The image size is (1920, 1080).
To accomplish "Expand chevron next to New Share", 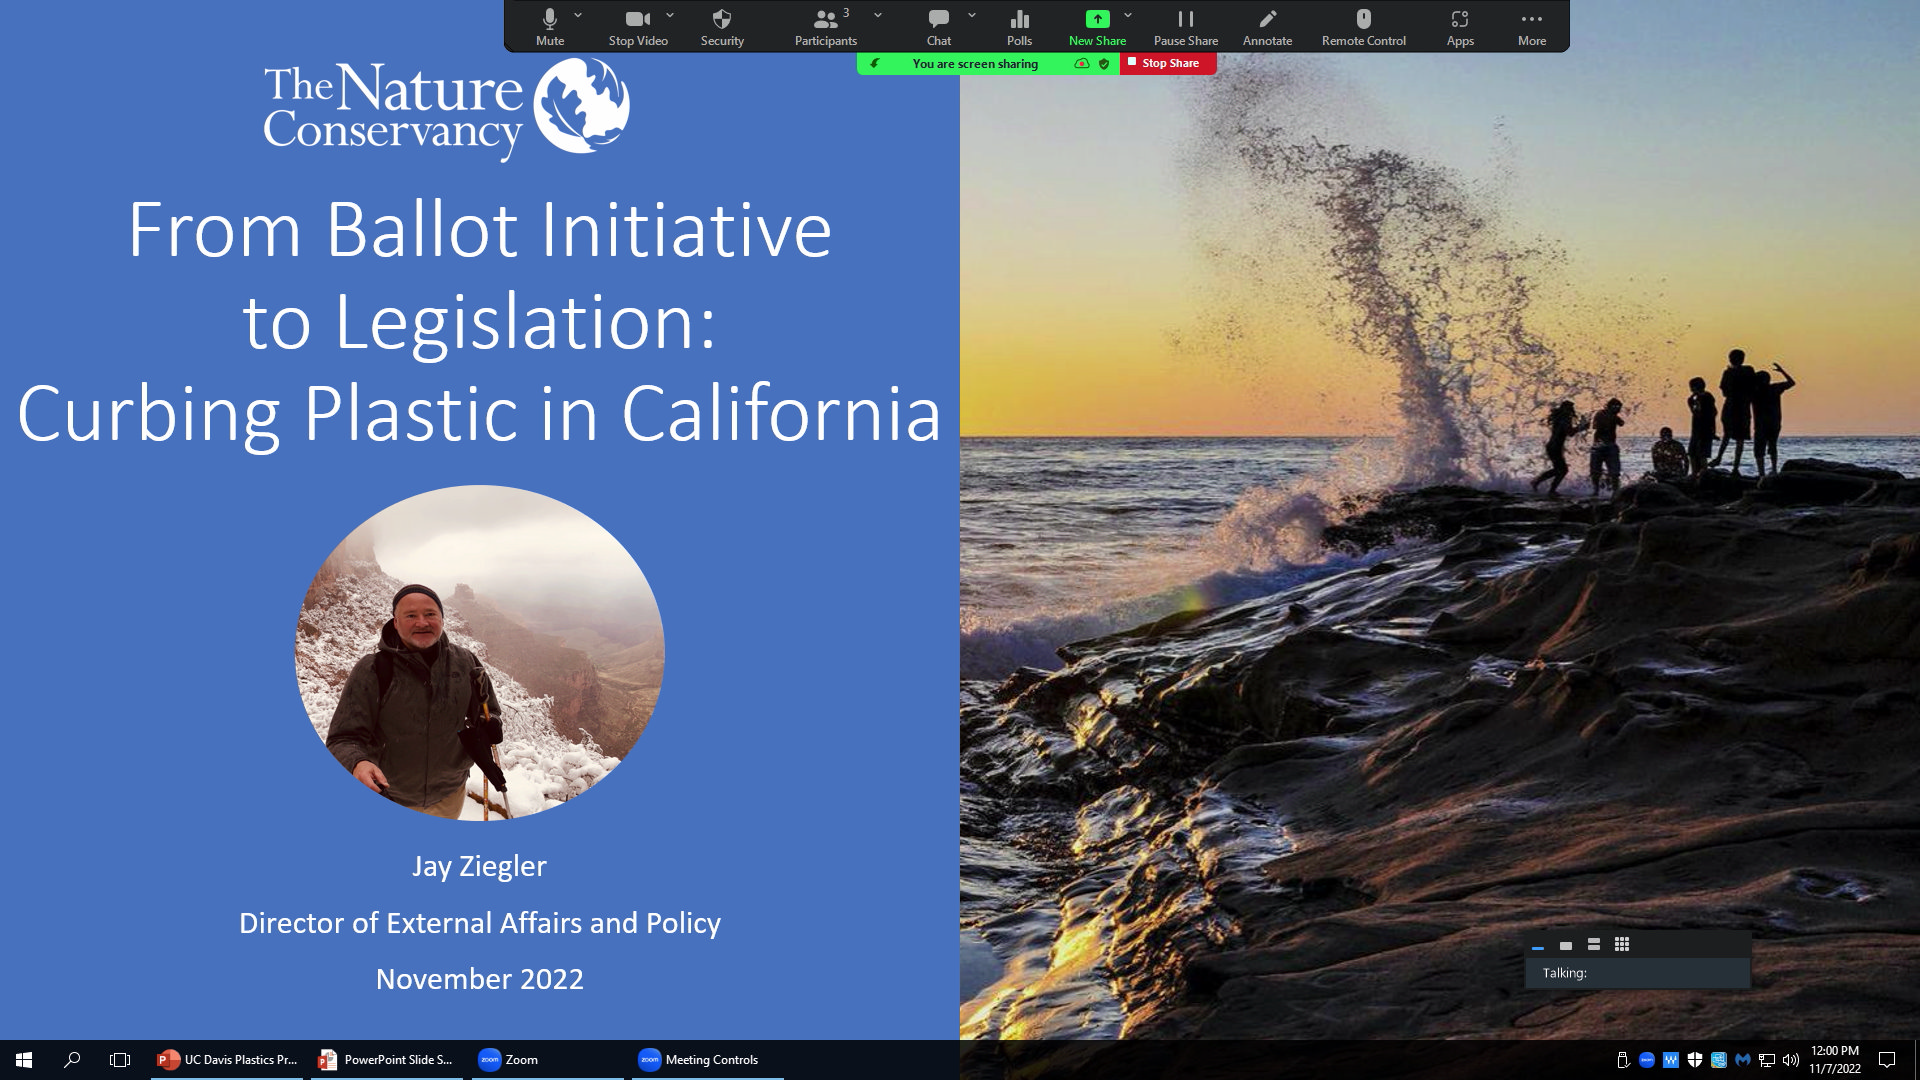I will click(1128, 15).
